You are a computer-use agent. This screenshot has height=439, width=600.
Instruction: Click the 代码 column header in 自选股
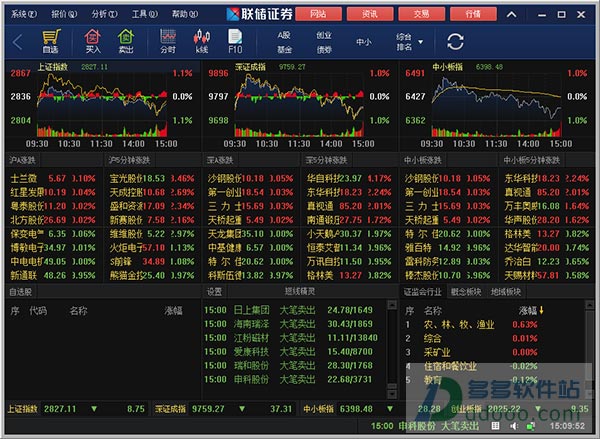click(x=38, y=311)
